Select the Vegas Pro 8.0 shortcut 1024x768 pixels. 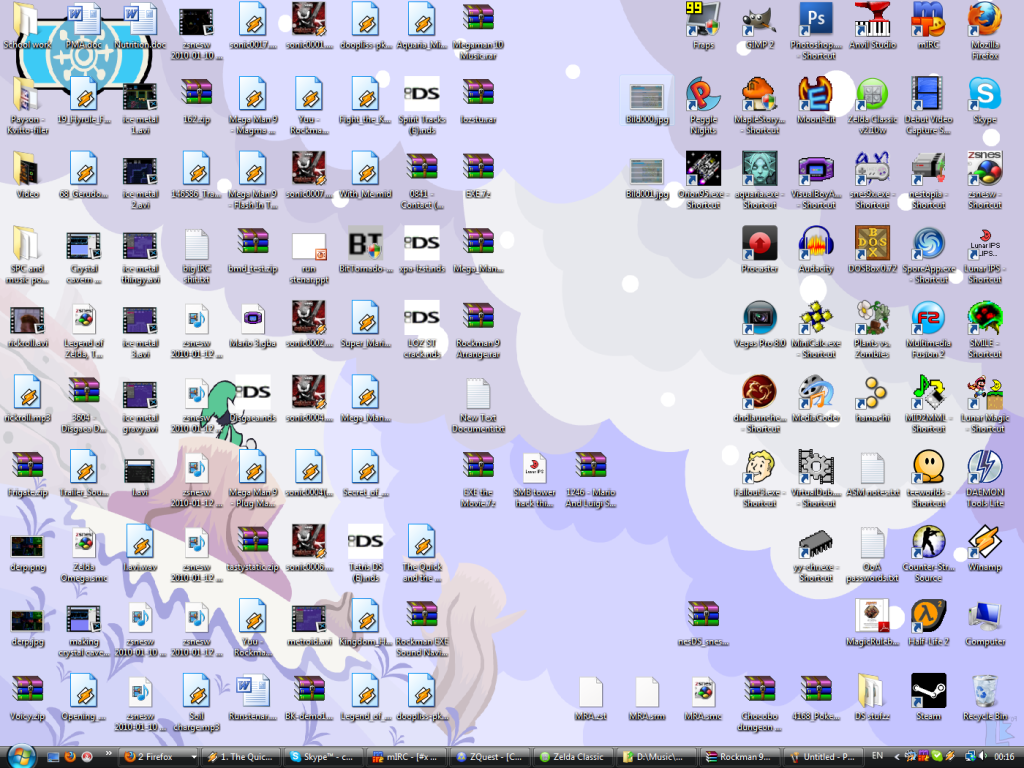pyautogui.click(x=759, y=319)
